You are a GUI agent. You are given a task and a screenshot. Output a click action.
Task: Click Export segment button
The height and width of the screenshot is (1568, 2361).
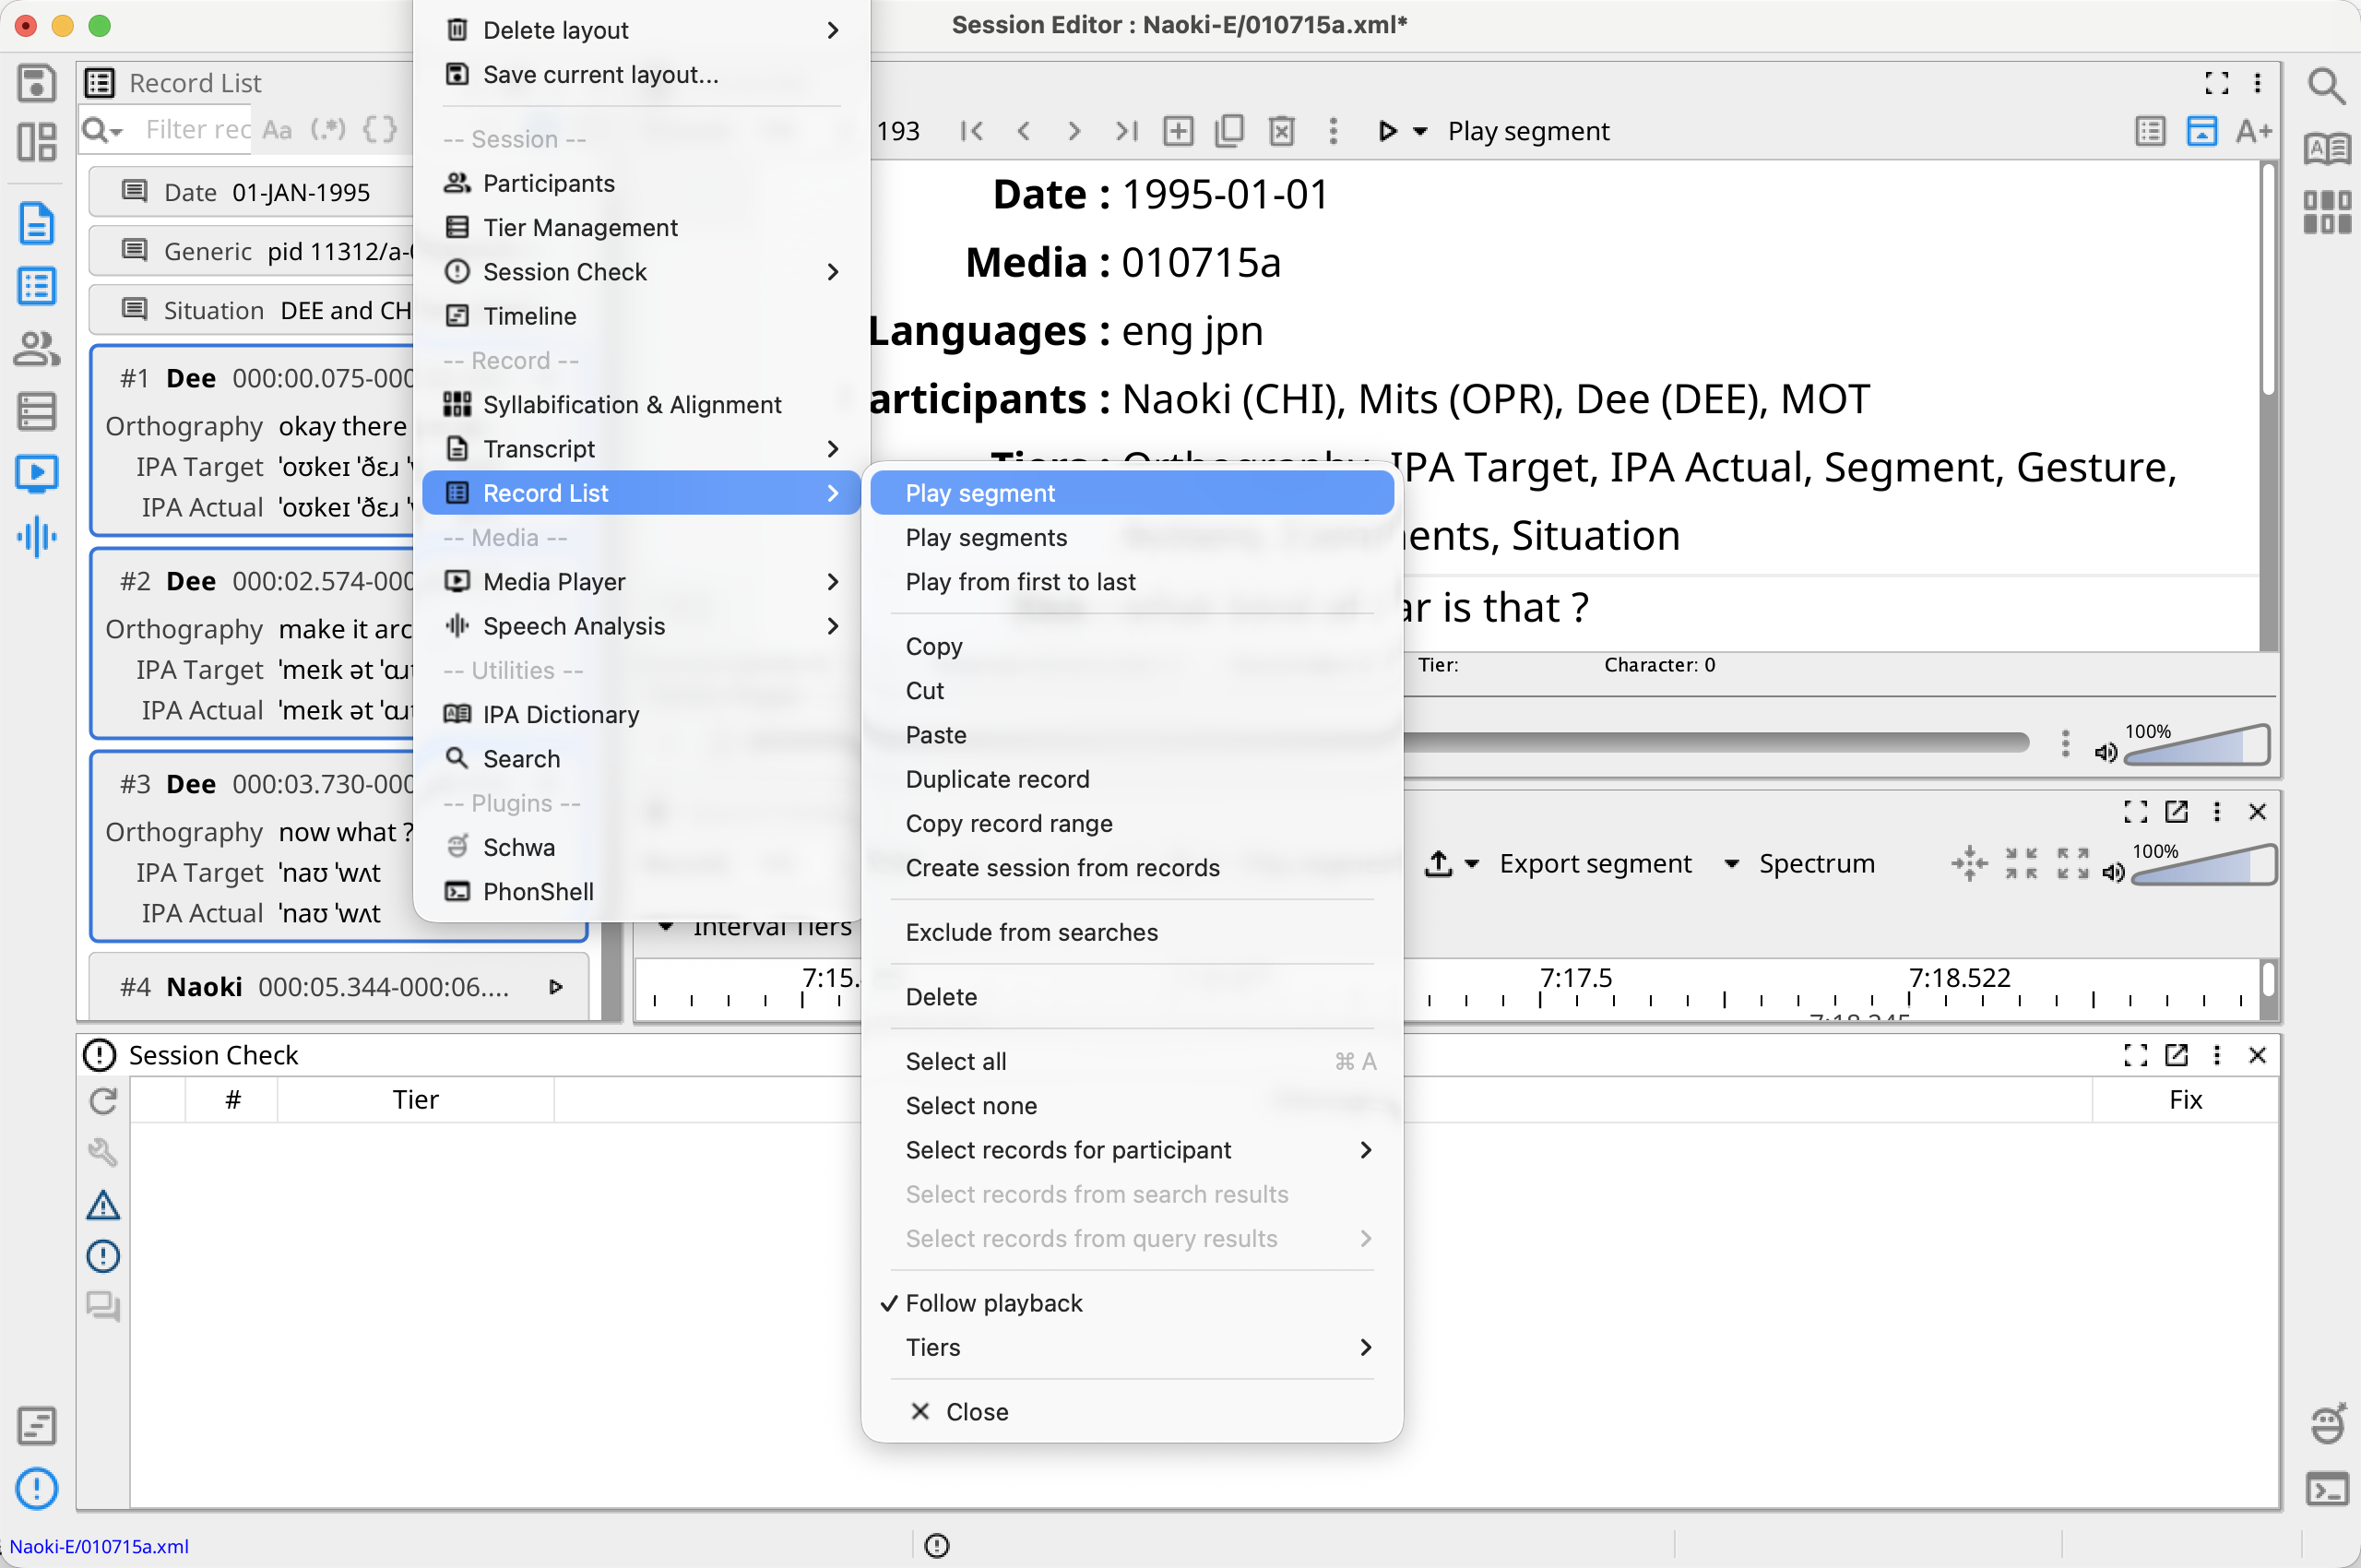[x=1595, y=864]
